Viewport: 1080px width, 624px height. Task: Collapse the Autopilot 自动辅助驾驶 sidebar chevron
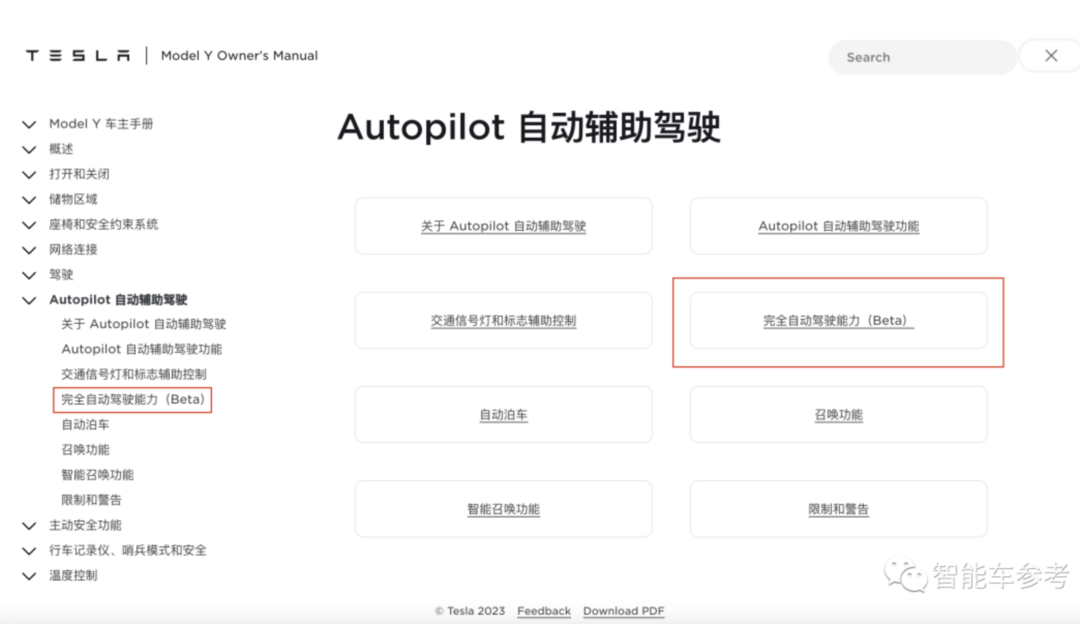(x=29, y=300)
